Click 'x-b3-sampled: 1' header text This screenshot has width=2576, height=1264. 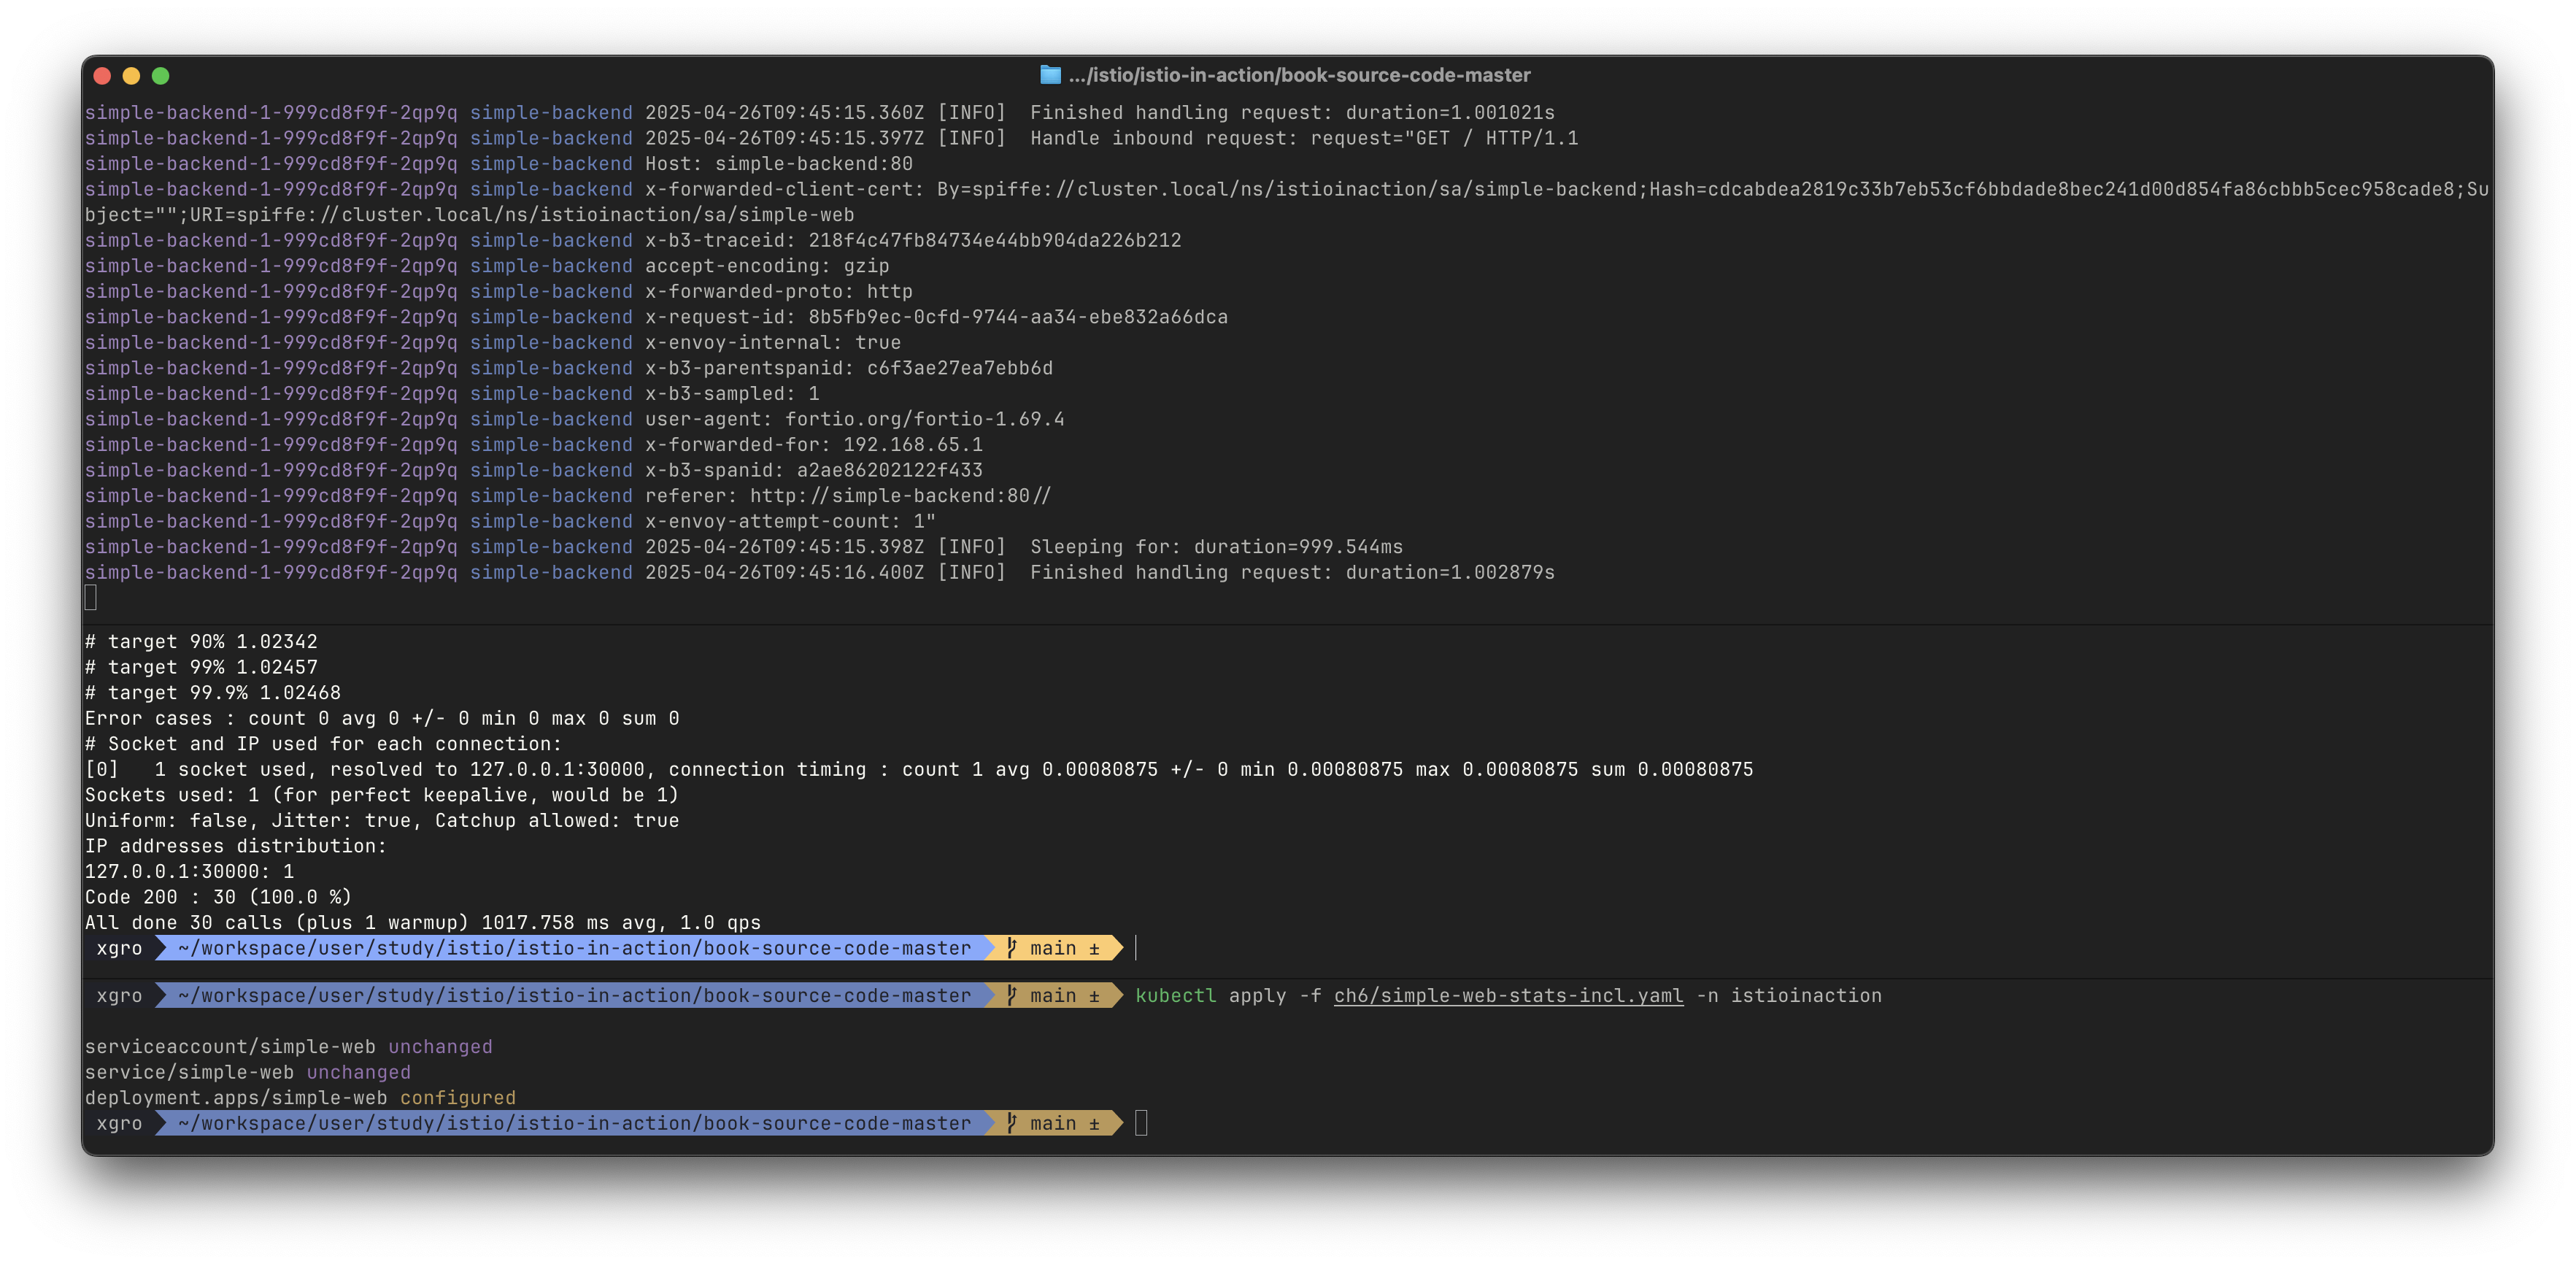click(732, 394)
